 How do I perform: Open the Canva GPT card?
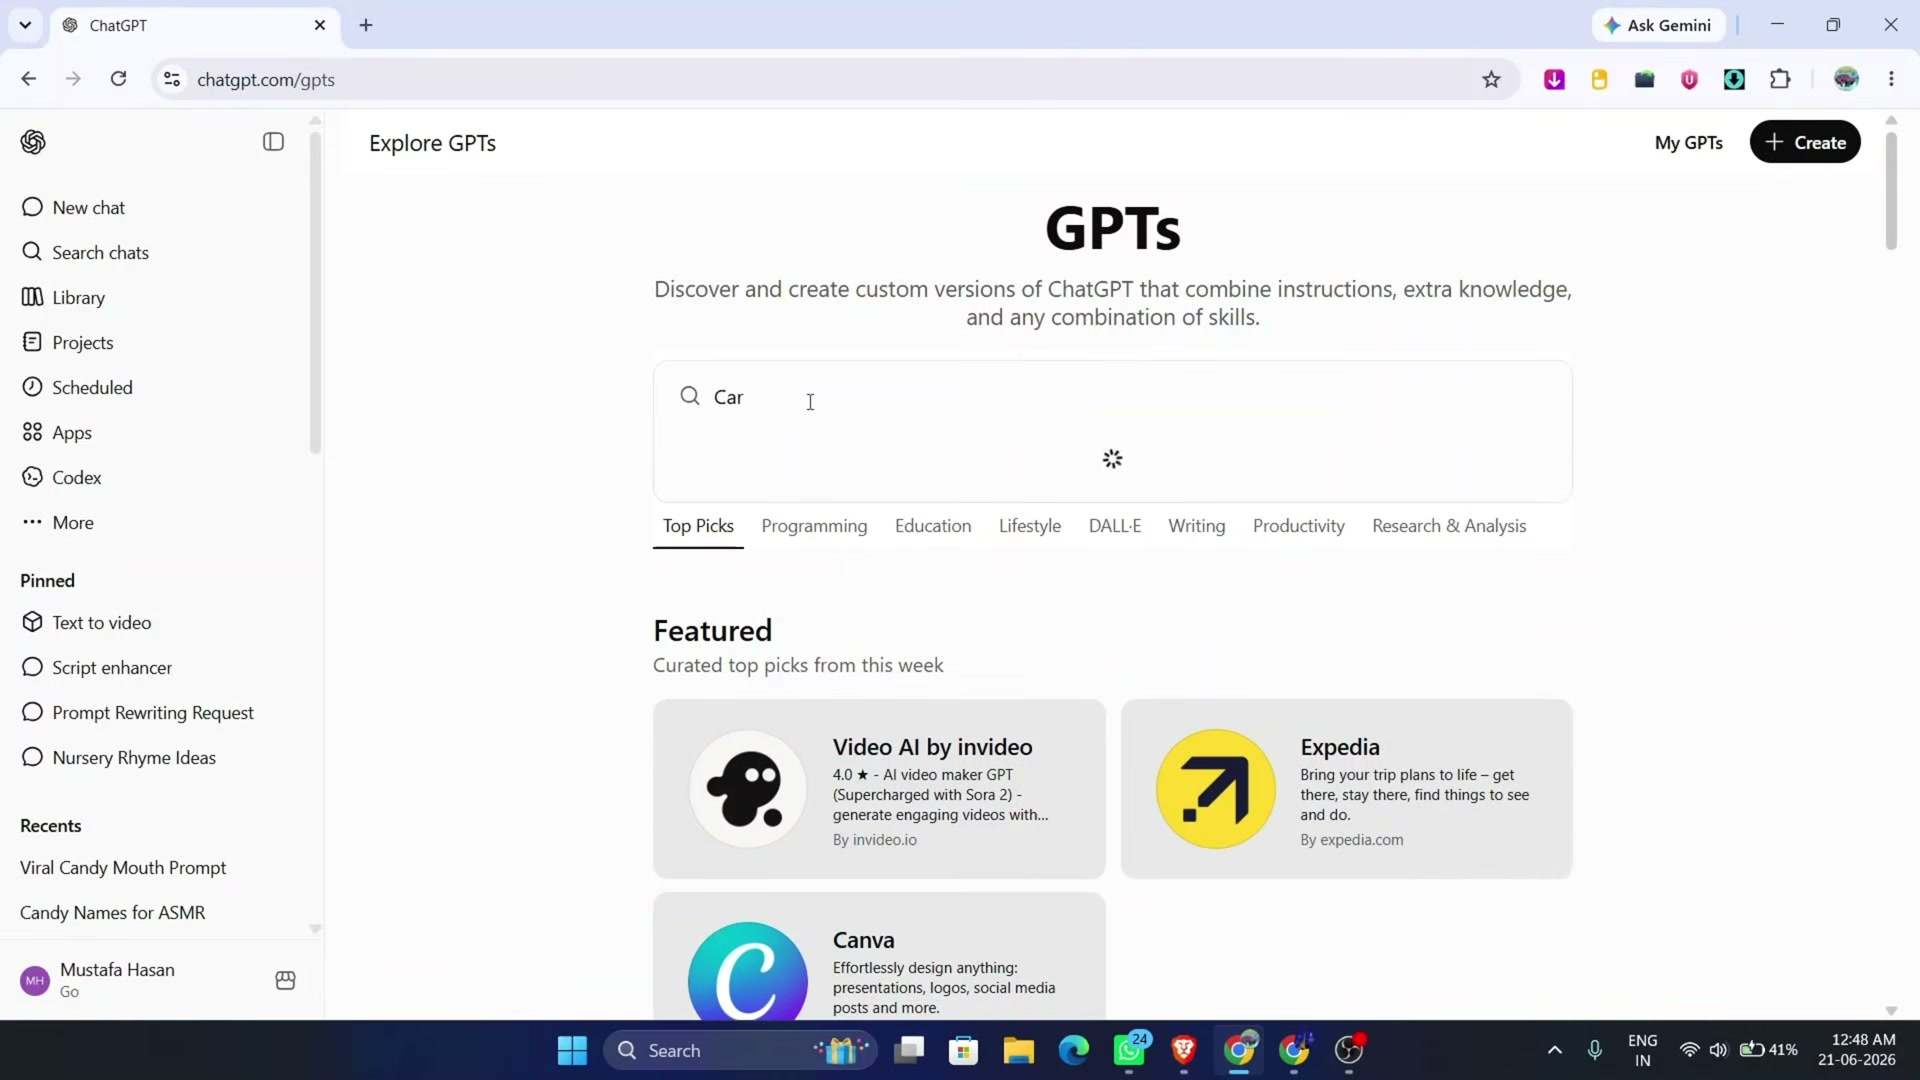pyautogui.click(x=879, y=957)
